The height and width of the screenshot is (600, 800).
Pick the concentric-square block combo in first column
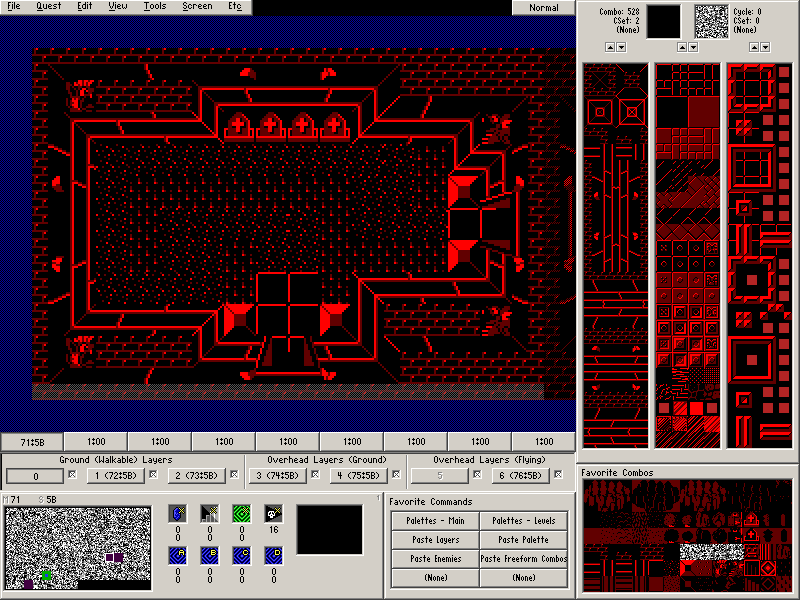[x=600, y=112]
